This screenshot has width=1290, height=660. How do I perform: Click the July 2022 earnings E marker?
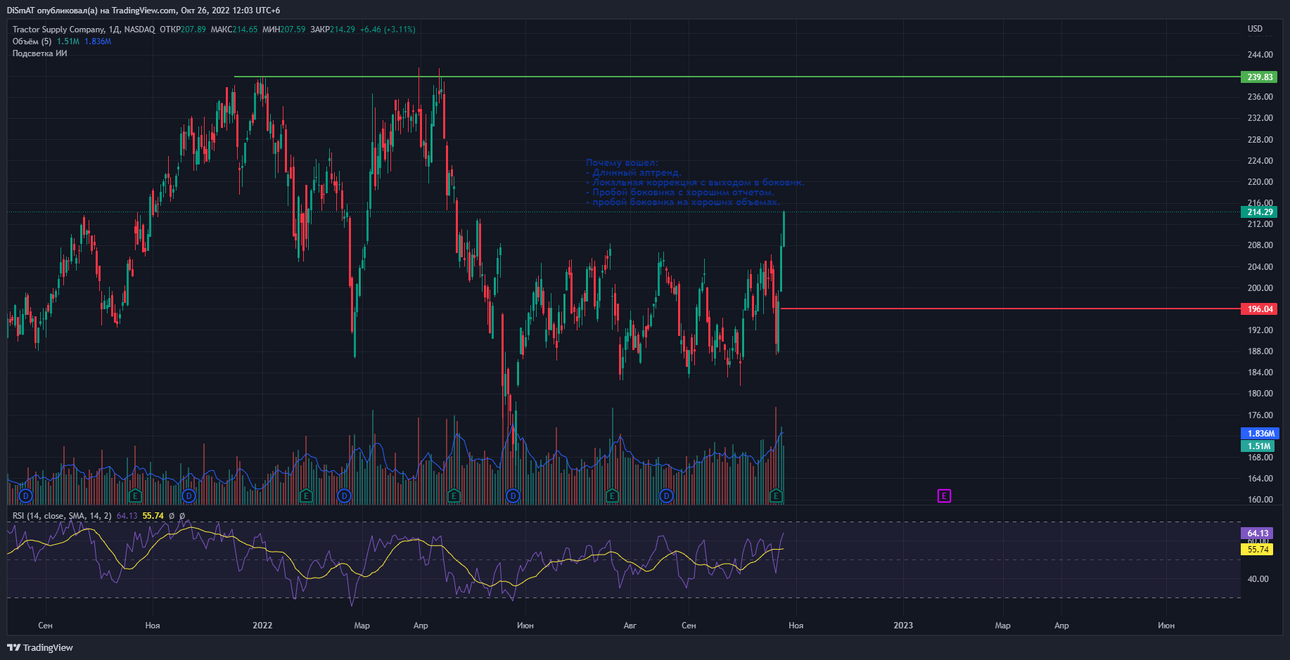coord(612,496)
